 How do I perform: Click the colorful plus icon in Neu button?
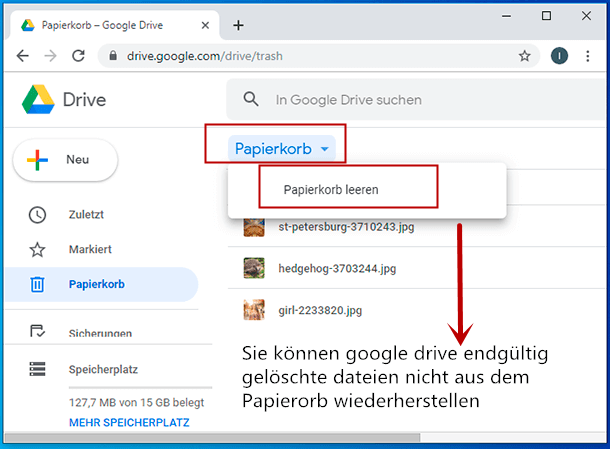(37, 160)
